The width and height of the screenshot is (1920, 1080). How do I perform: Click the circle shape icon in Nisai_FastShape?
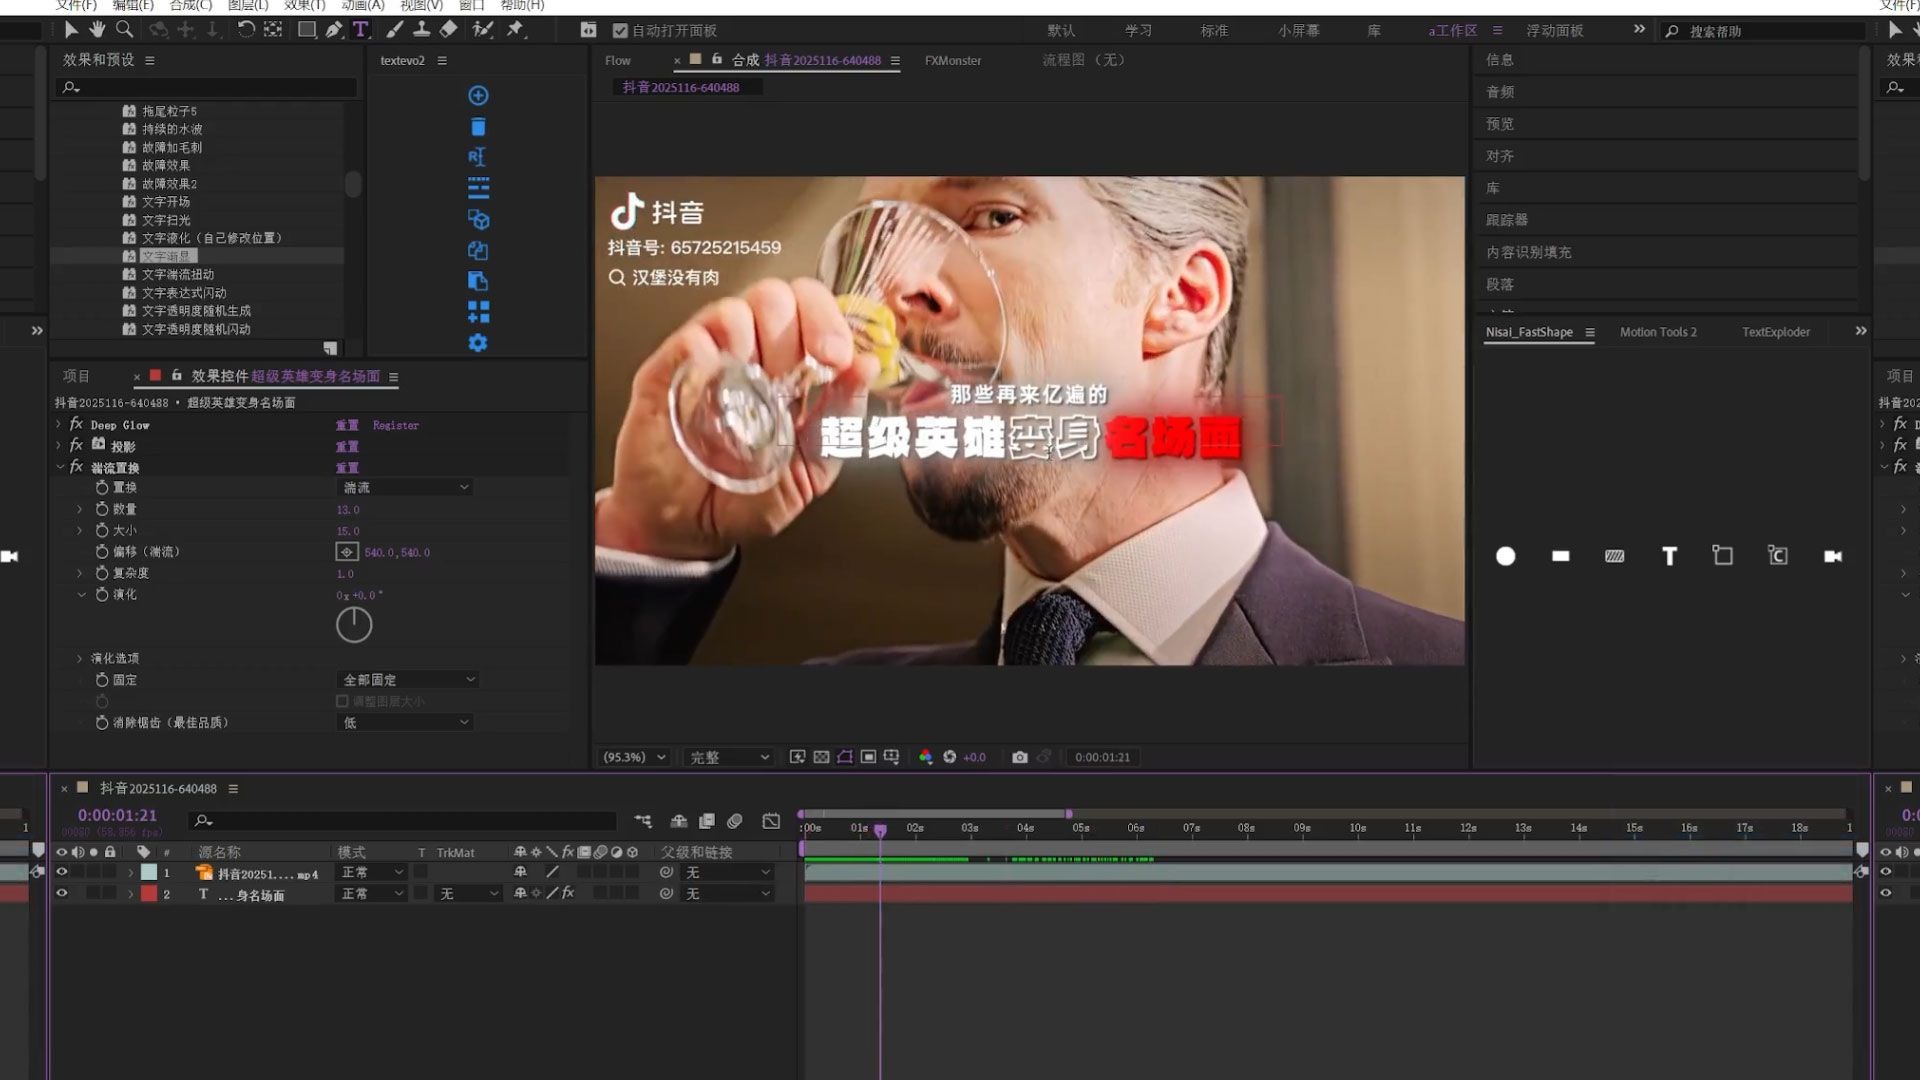pyautogui.click(x=1505, y=556)
